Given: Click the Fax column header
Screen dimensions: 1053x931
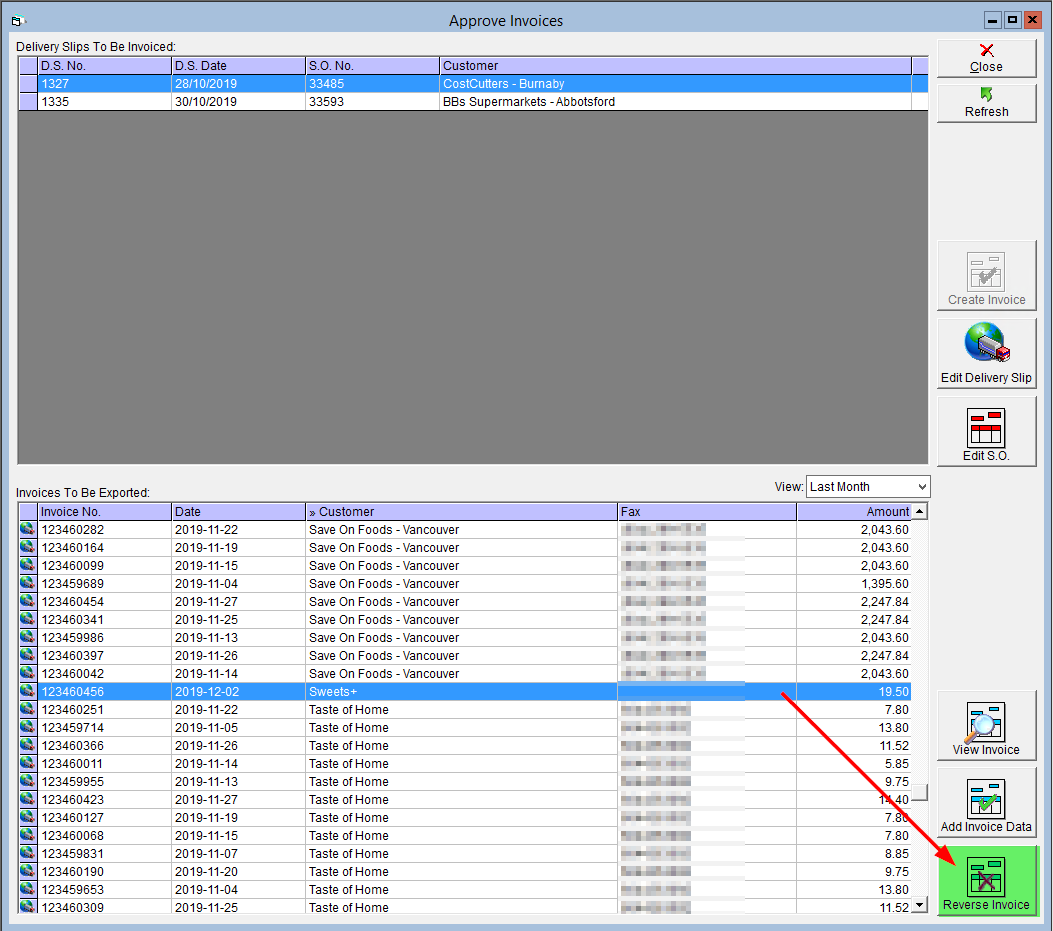Looking at the screenshot, I should 707,512.
